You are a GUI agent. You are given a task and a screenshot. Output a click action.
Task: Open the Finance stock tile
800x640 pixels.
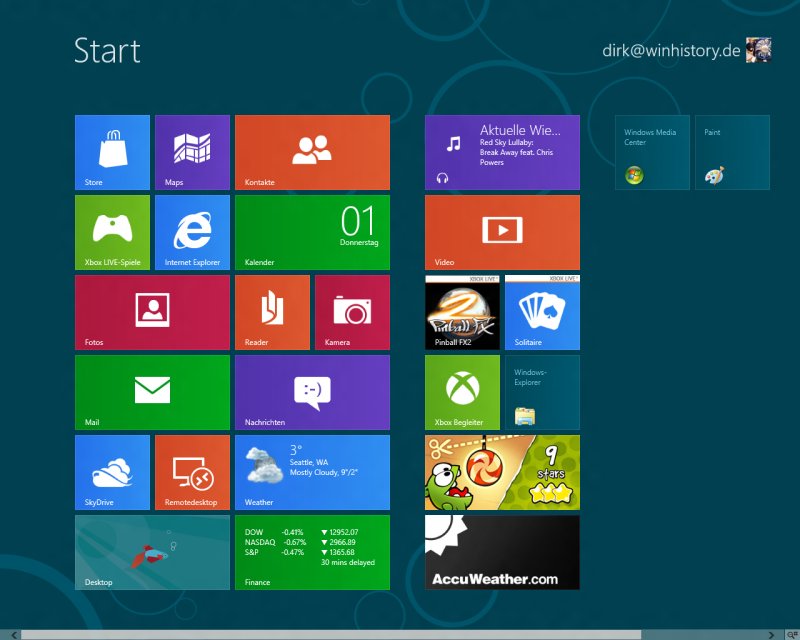[312, 553]
